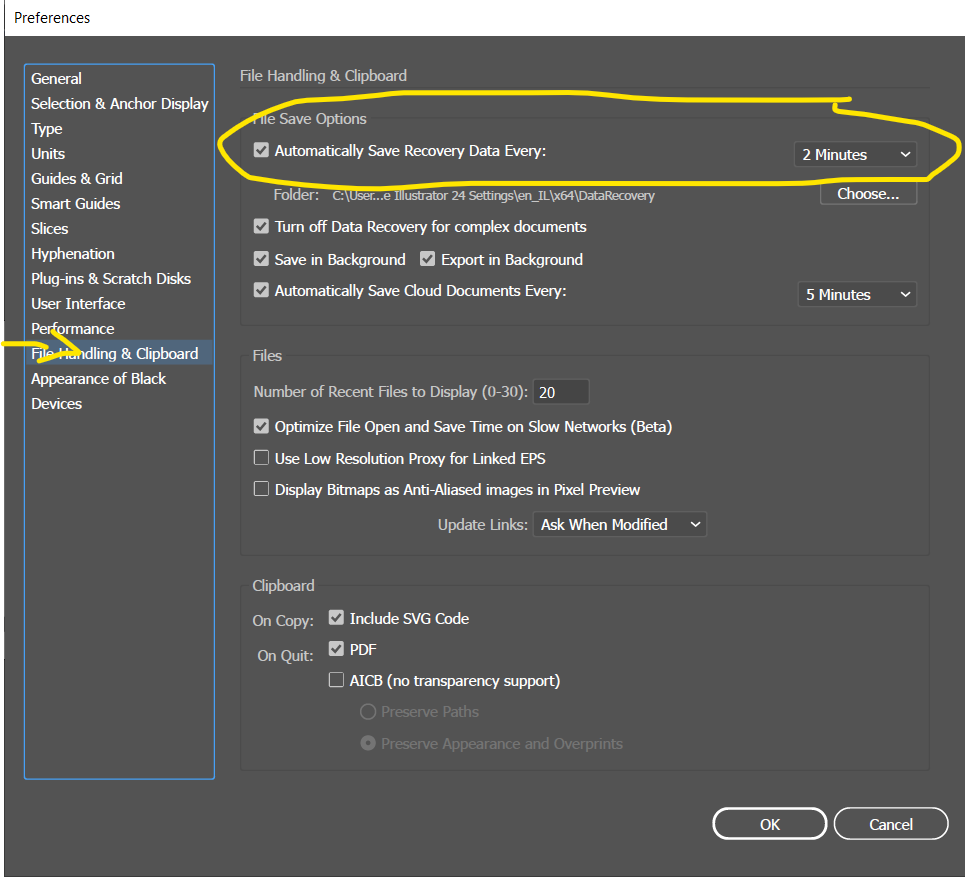This screenshot has width=965, height=877.
Task: Disable Save in Background checkbox
Action: point(262,260)
